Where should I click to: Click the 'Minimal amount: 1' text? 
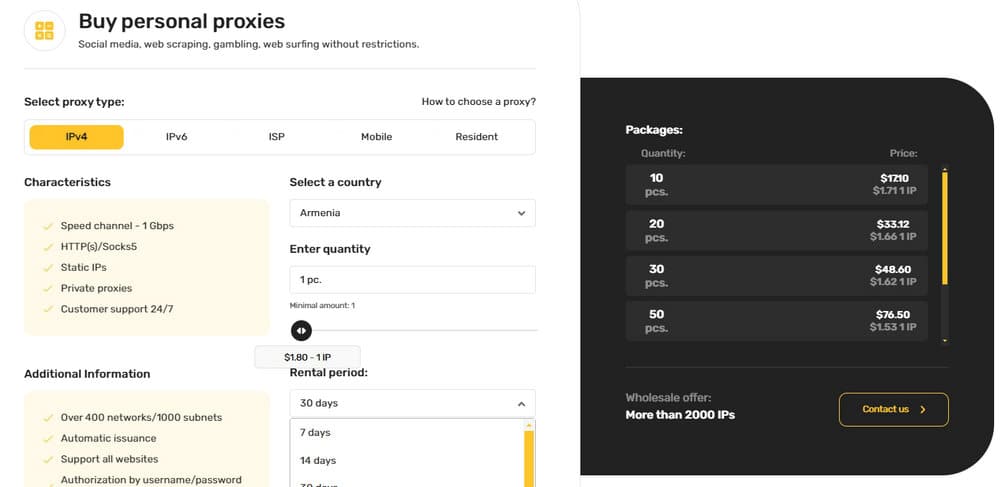click(x=322, y=306)
